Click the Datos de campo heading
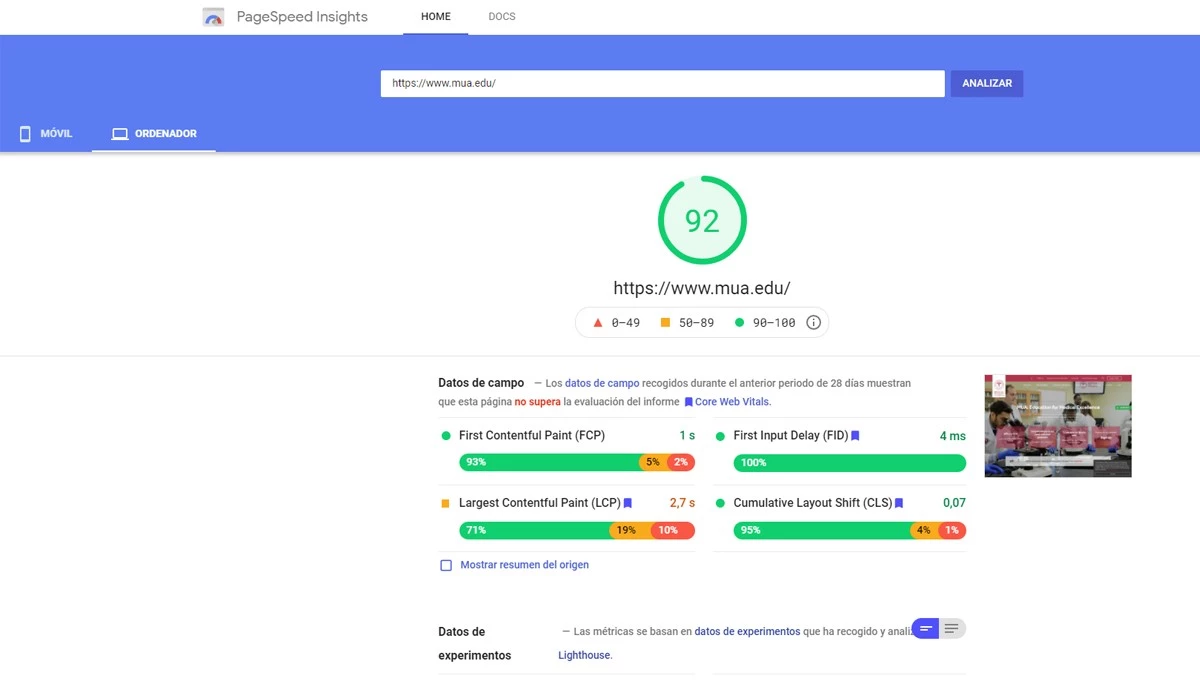The image size is (1200, 685). [481, 383]
